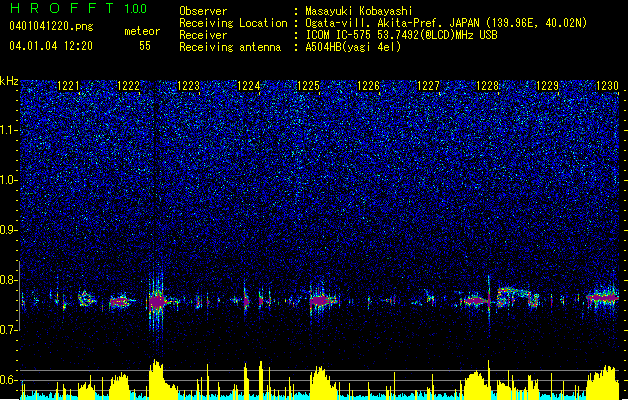Click the 1228 time marker

coord(488,86)
